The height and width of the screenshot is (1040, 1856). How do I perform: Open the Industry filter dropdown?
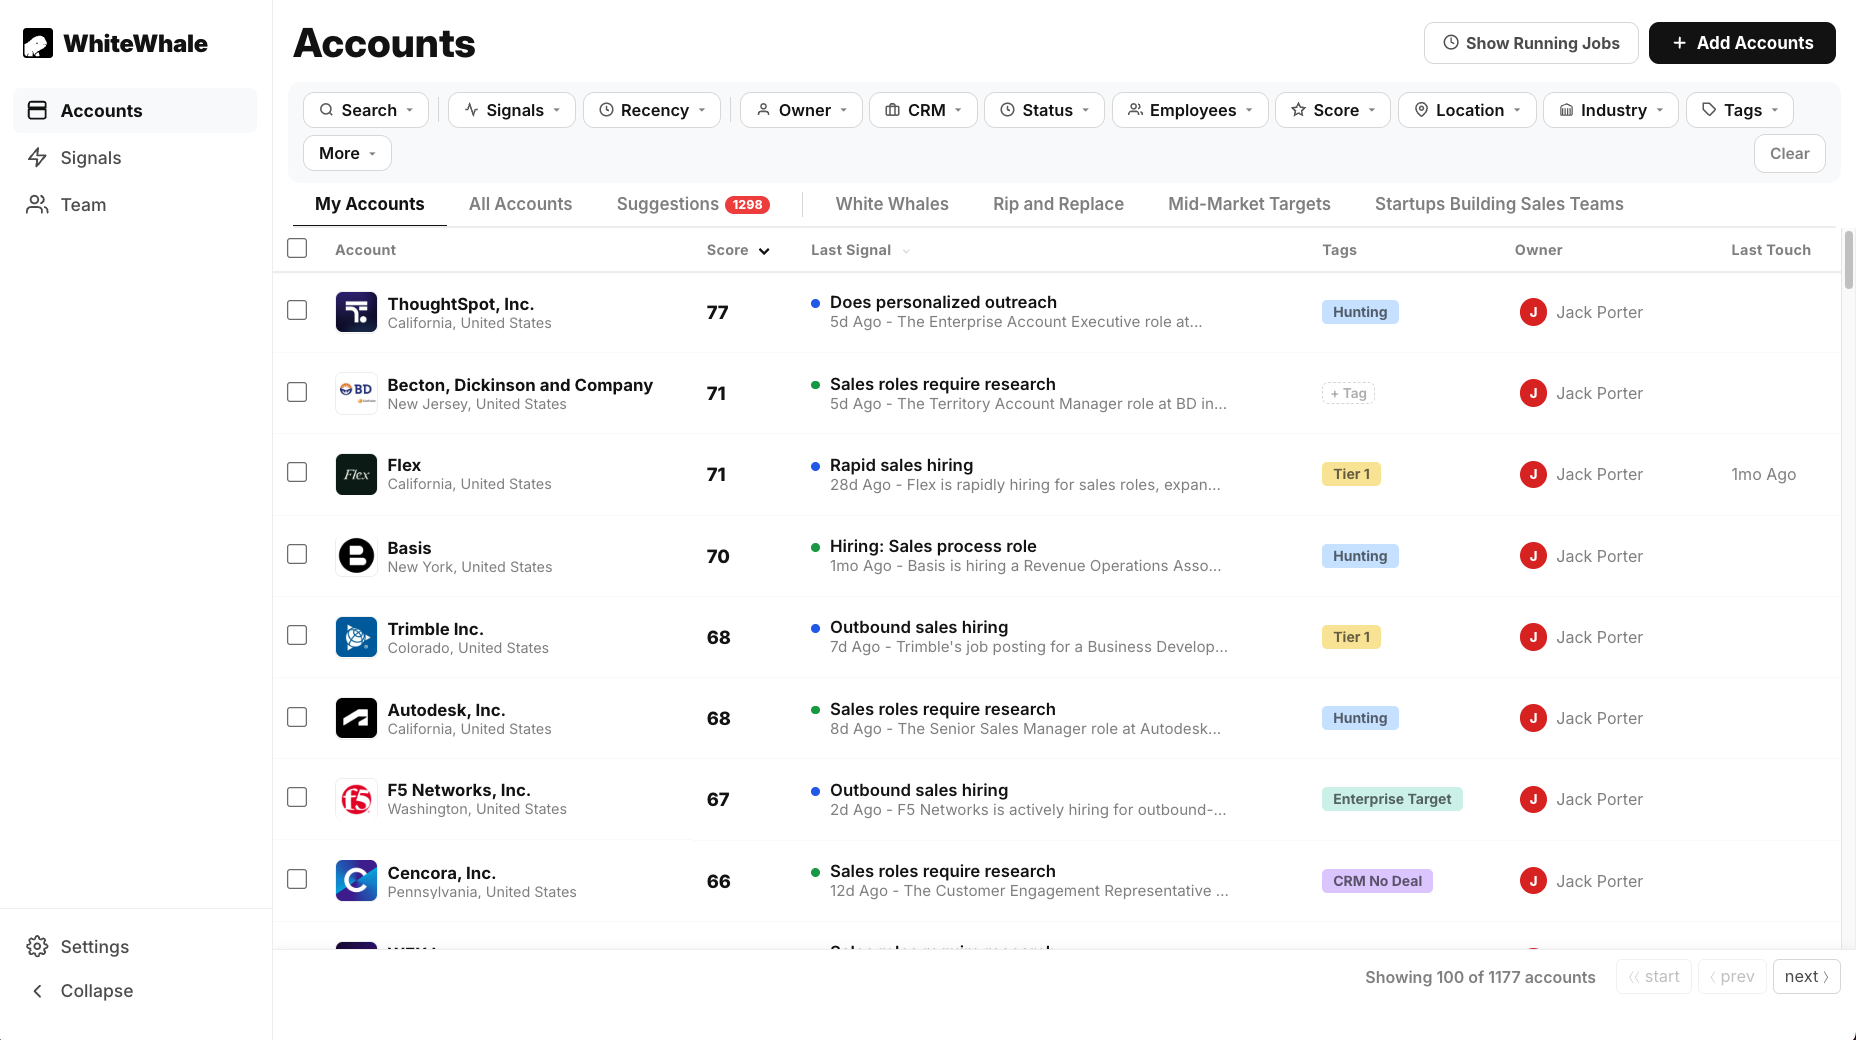coord(1611,110)
